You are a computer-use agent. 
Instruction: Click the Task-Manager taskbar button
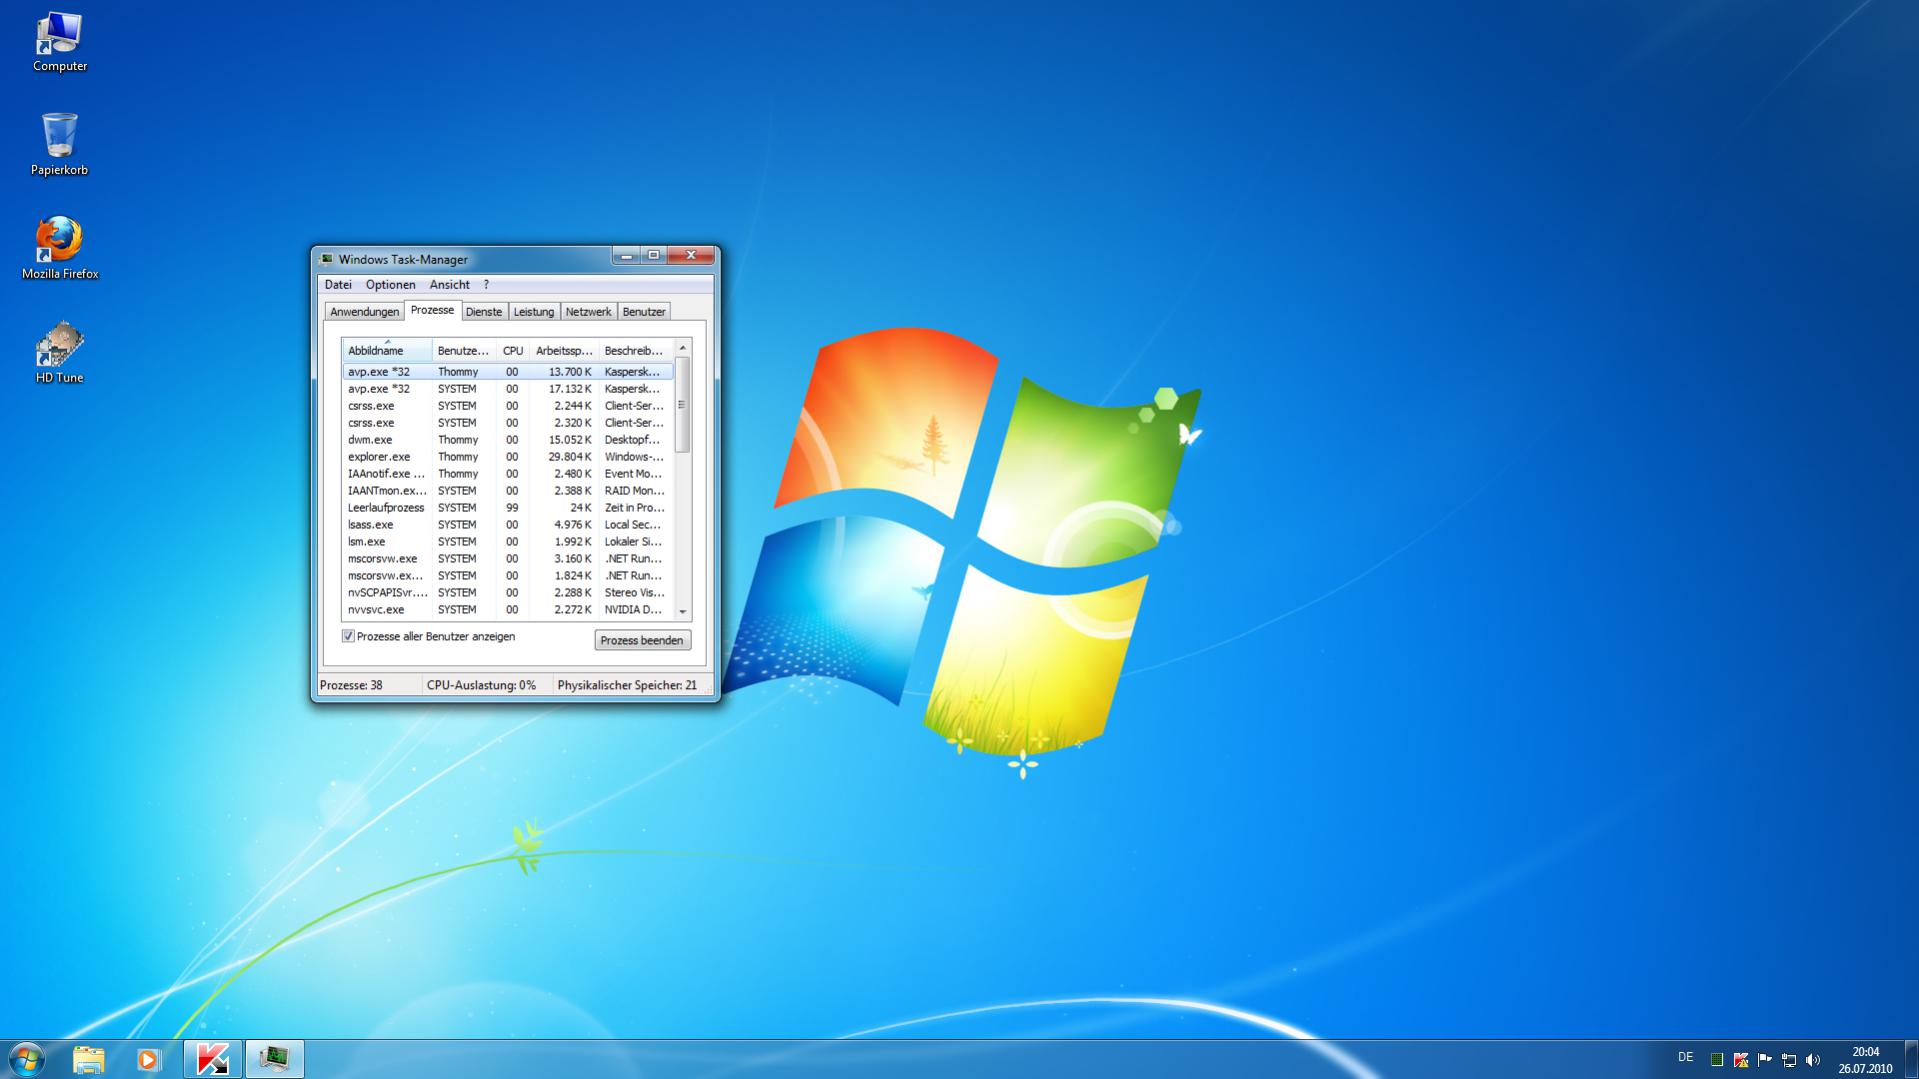274,1059
